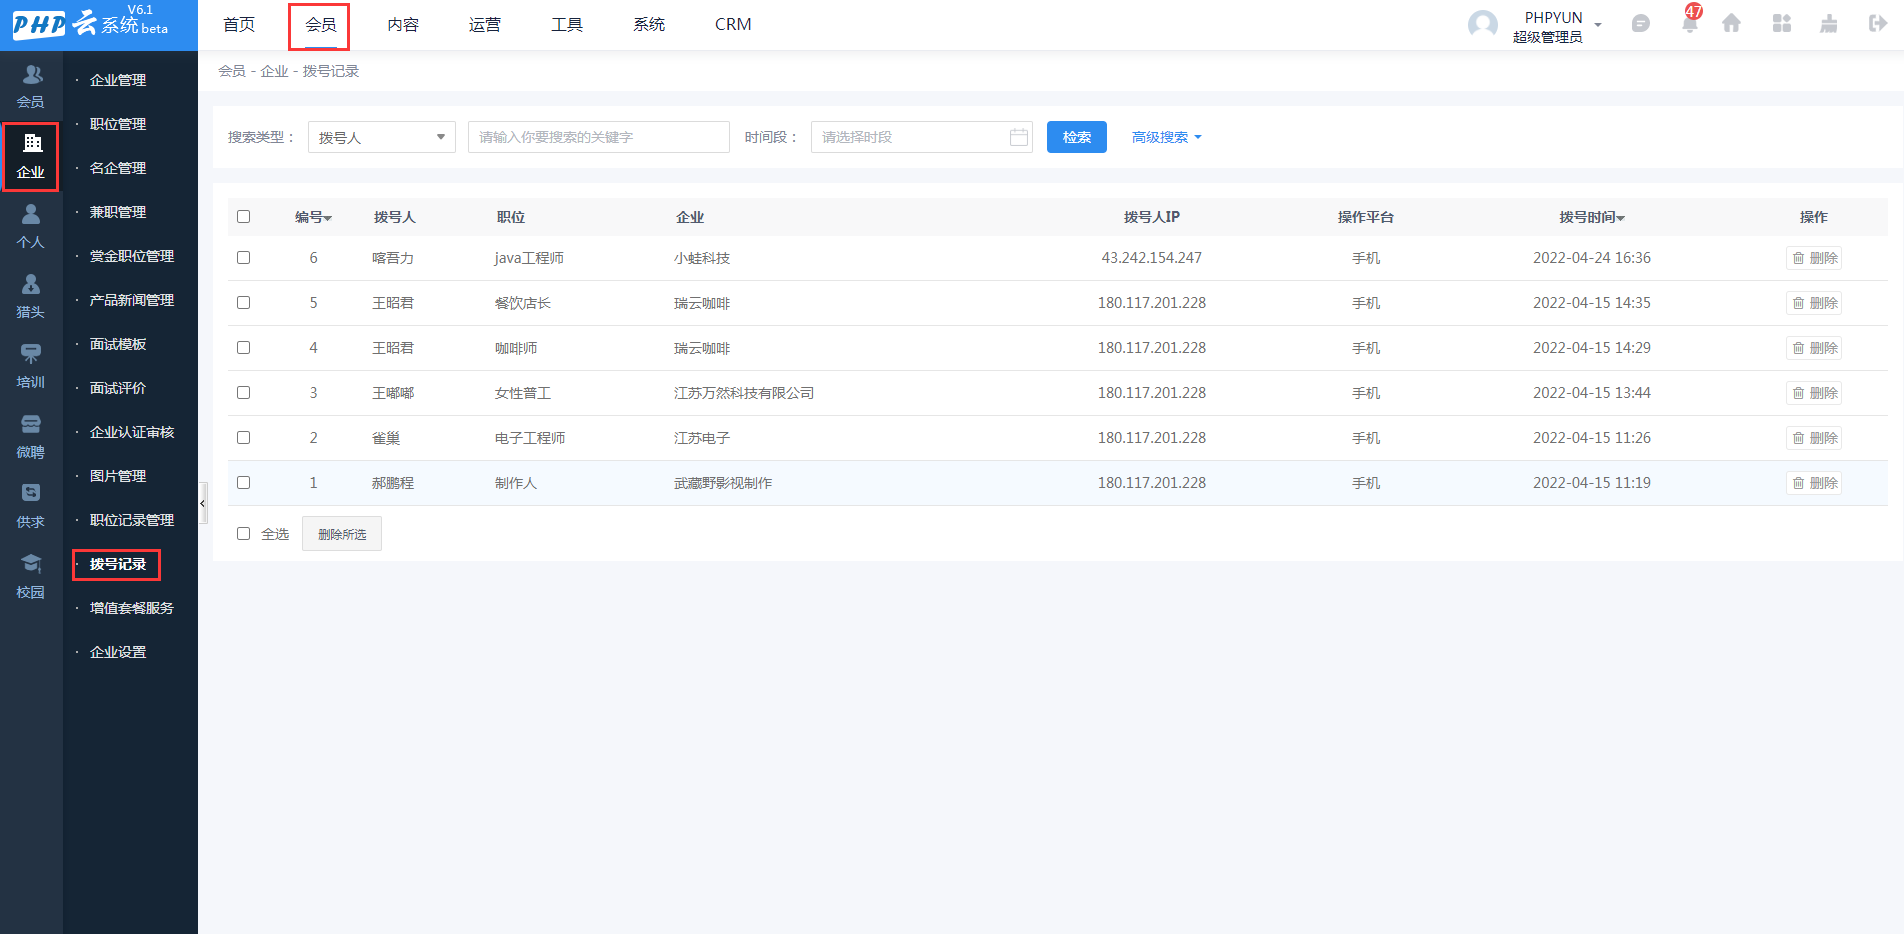1904x934 pixels.
Task: Switch to CRM top menu
Action: click(x=733, y=25)
